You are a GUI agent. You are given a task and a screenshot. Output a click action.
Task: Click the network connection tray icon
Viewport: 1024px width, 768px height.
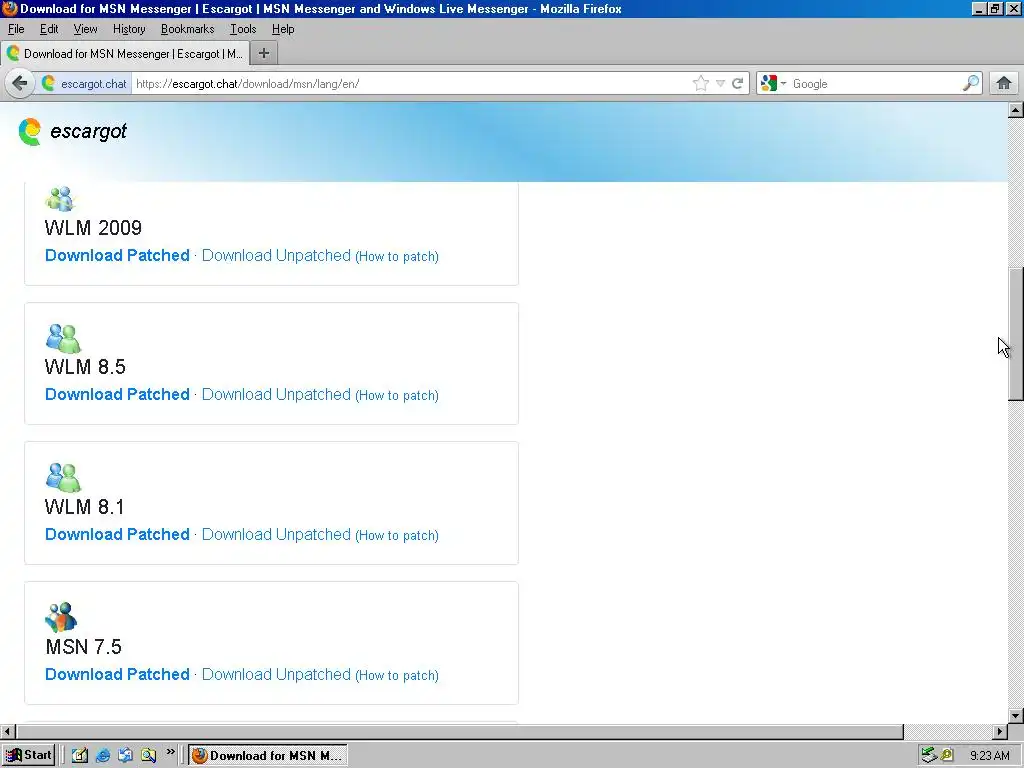tap(929, 755)
